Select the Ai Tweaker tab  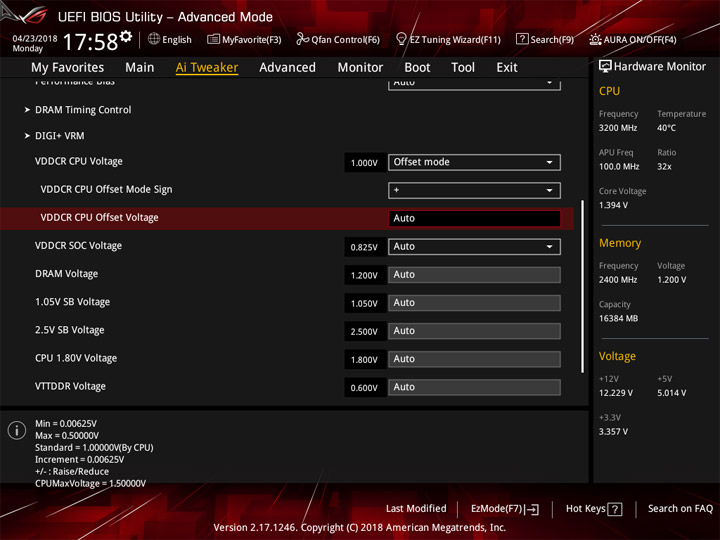(207, 68)
